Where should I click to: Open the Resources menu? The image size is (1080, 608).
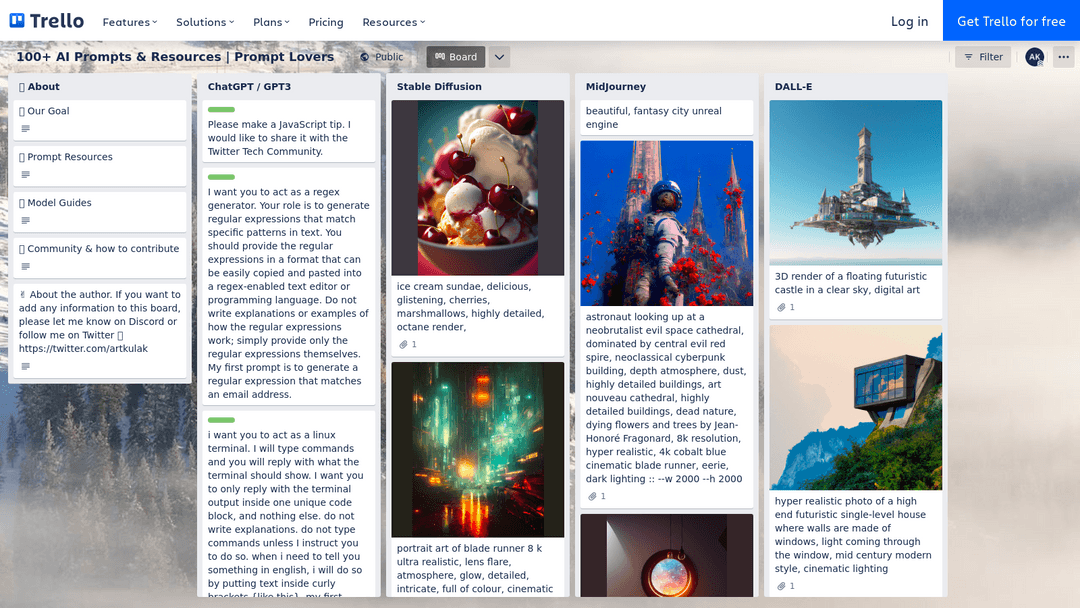pyautogui.click(x=393, y=22)
